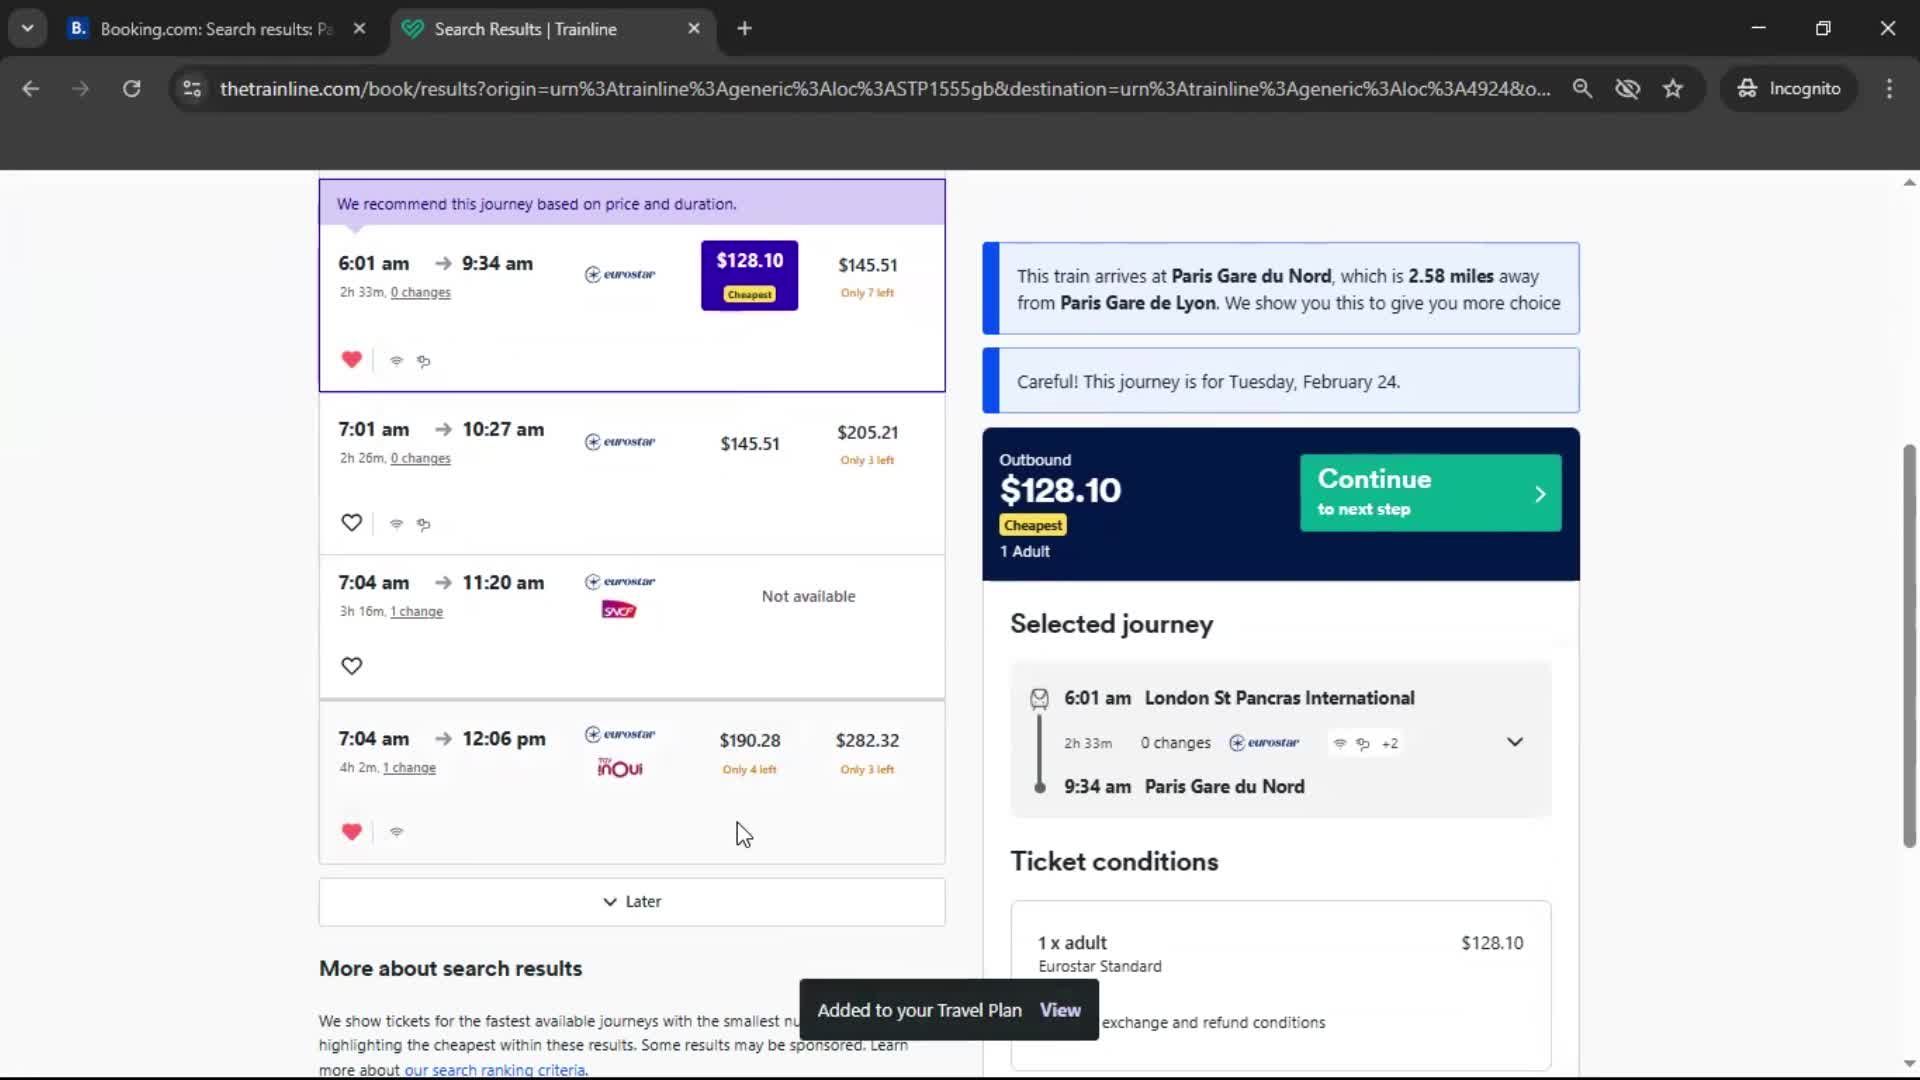Screen dimensions: 1920x1080
Task: Unfavorite the 6:01 am journey heart
Action: [x=351, y=360]
